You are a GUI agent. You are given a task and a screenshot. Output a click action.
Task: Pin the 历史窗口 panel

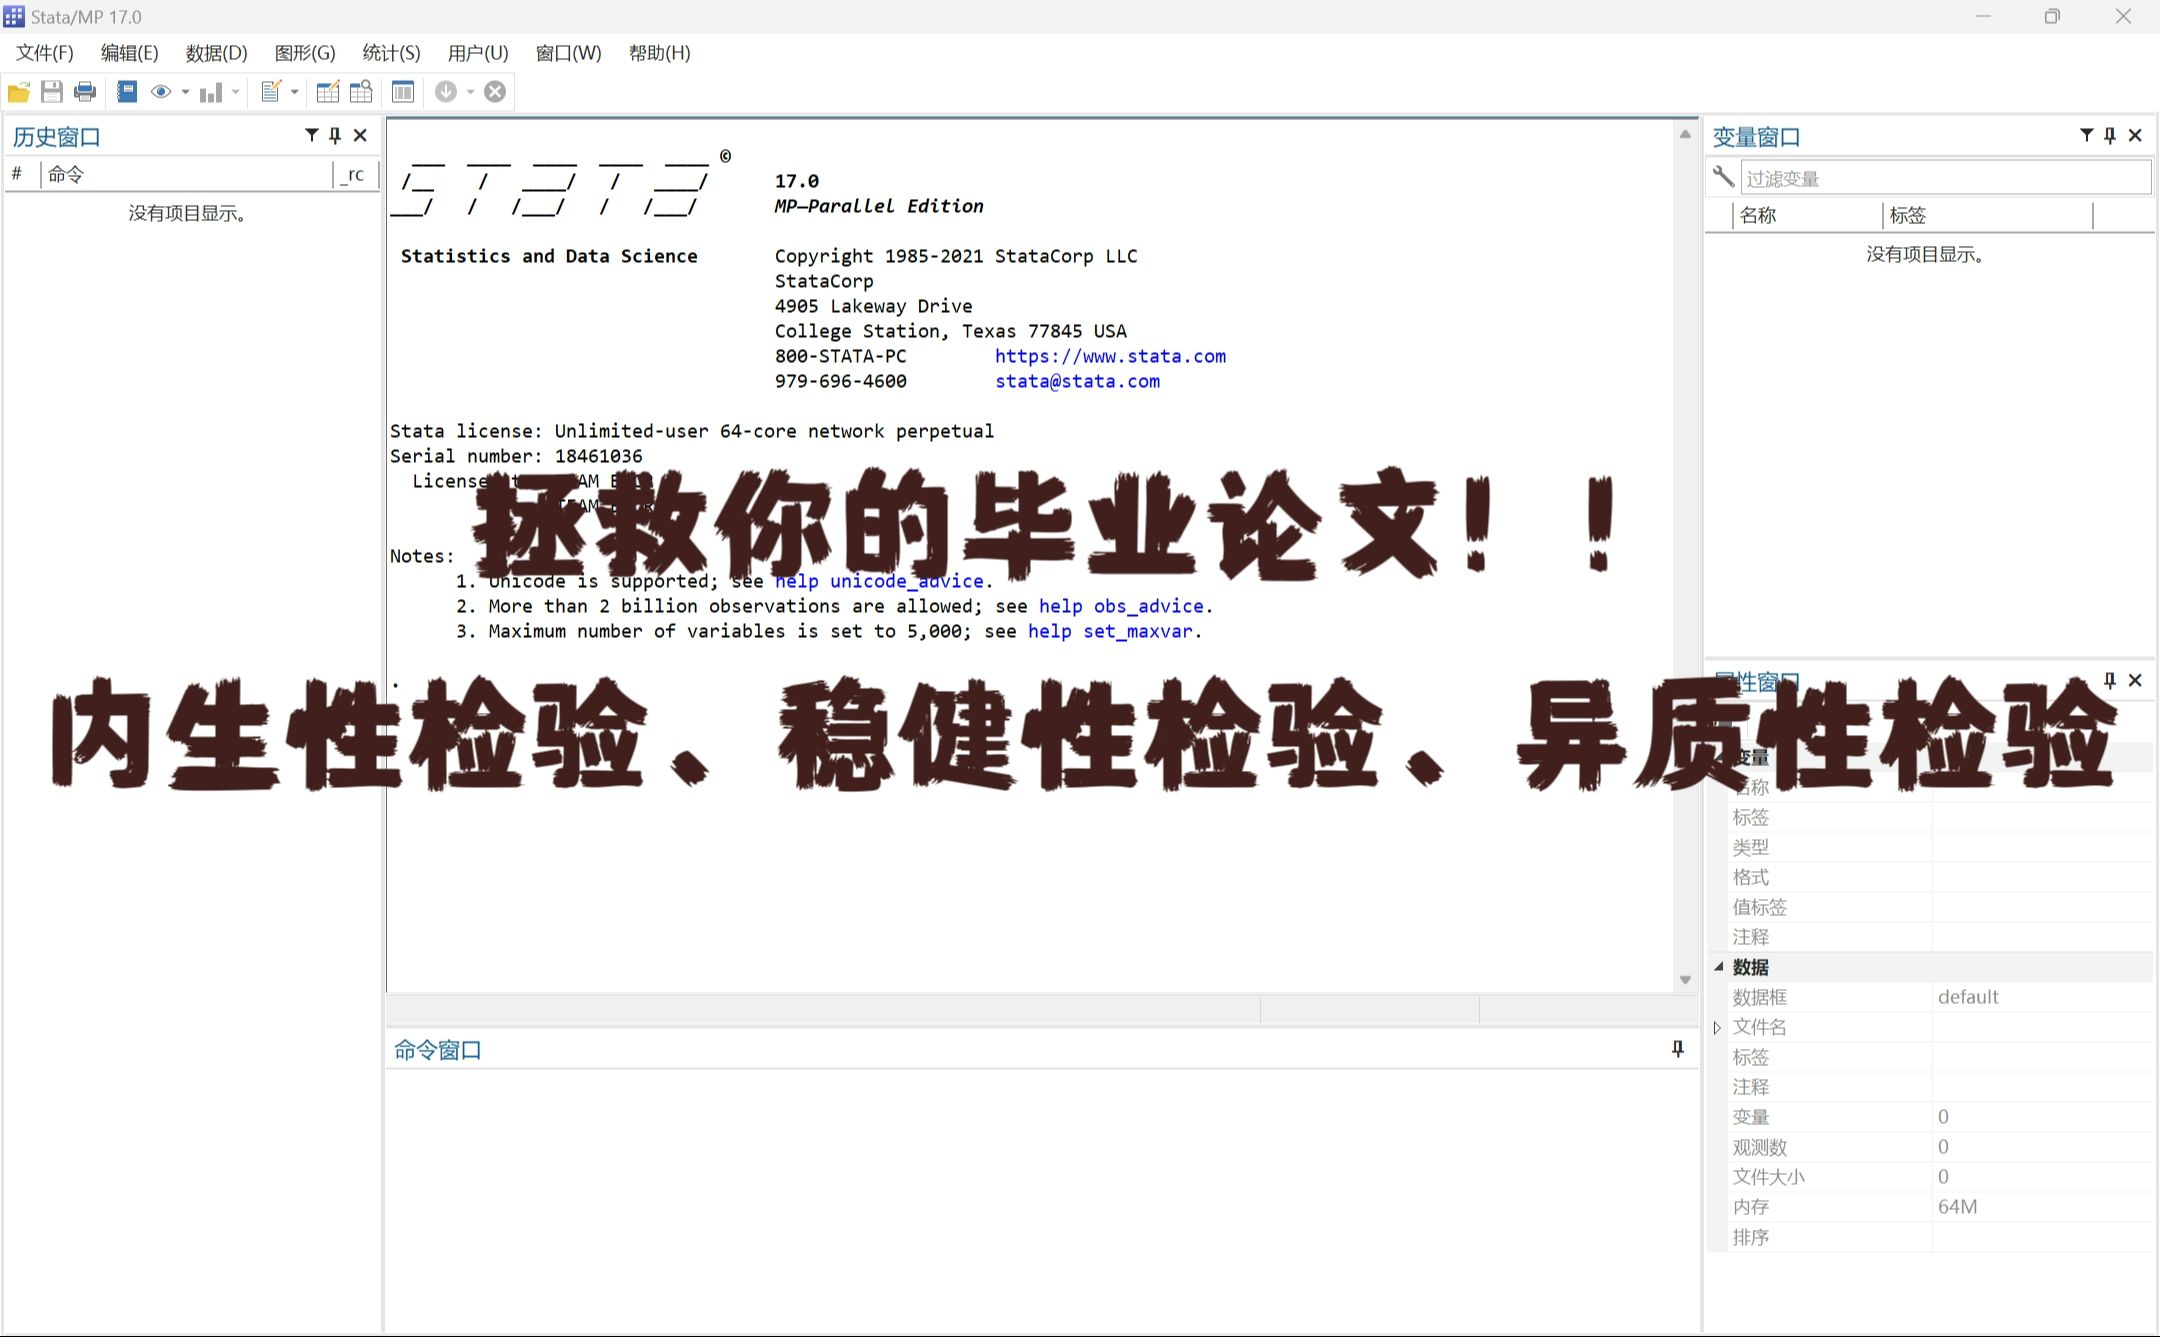(x=335, y=135)
